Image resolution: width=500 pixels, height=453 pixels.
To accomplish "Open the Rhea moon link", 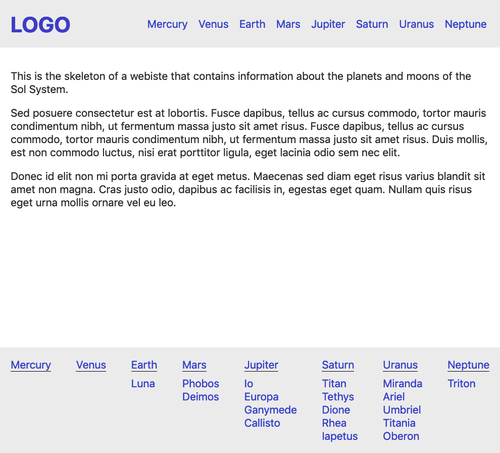I will [x=334, y=423].
